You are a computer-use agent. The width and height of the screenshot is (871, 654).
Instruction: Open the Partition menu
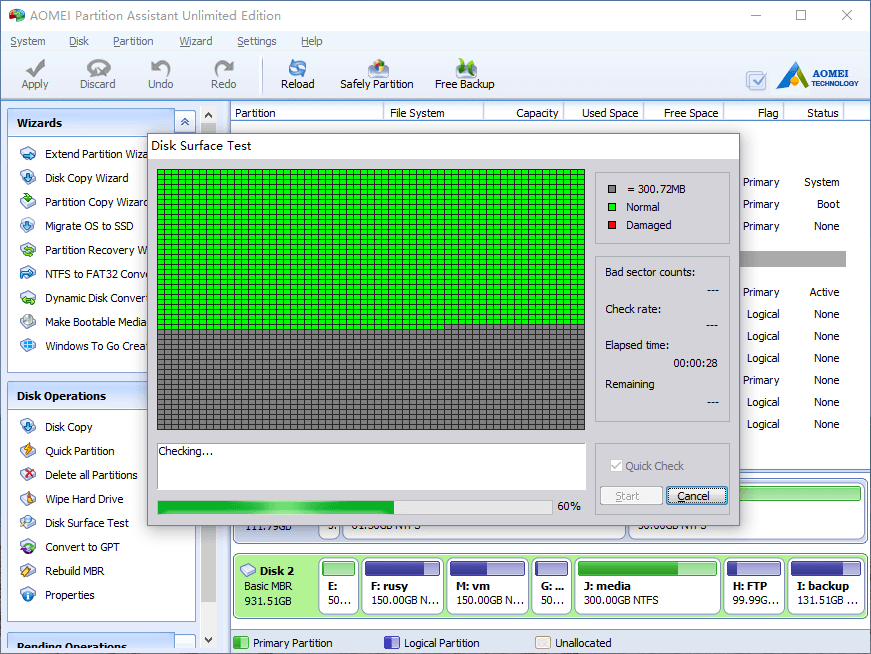coord(133,41)
